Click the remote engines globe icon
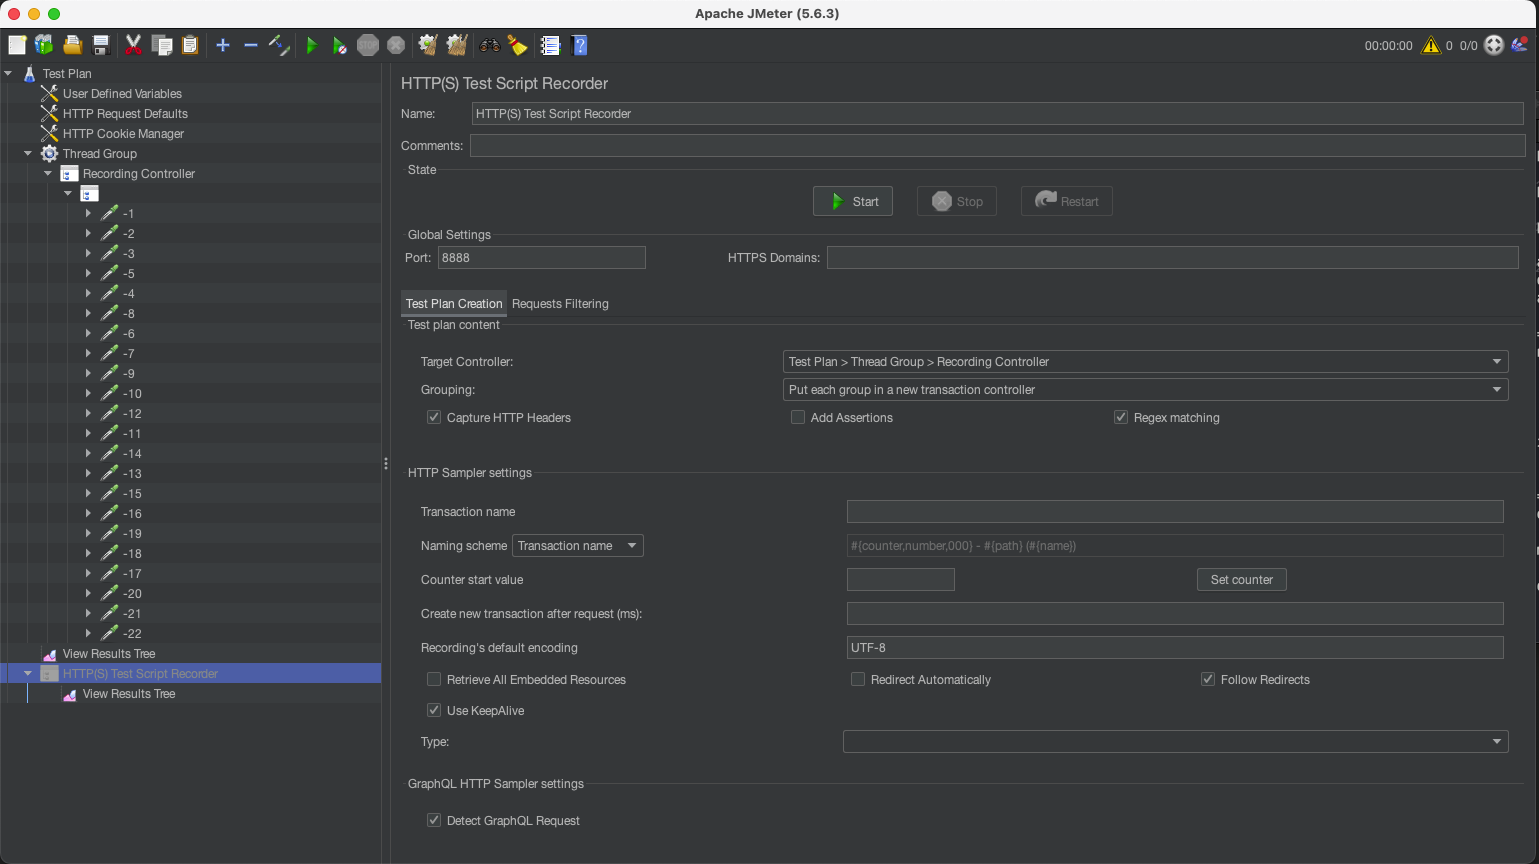1539x864 pixels. 1494,45
